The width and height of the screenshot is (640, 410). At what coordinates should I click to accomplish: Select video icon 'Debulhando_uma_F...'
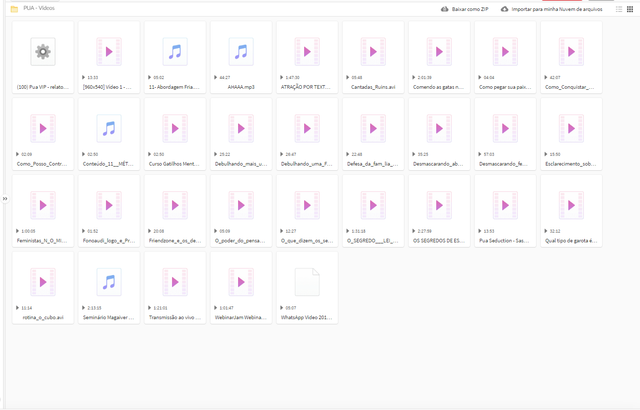[x=307, y=129]
